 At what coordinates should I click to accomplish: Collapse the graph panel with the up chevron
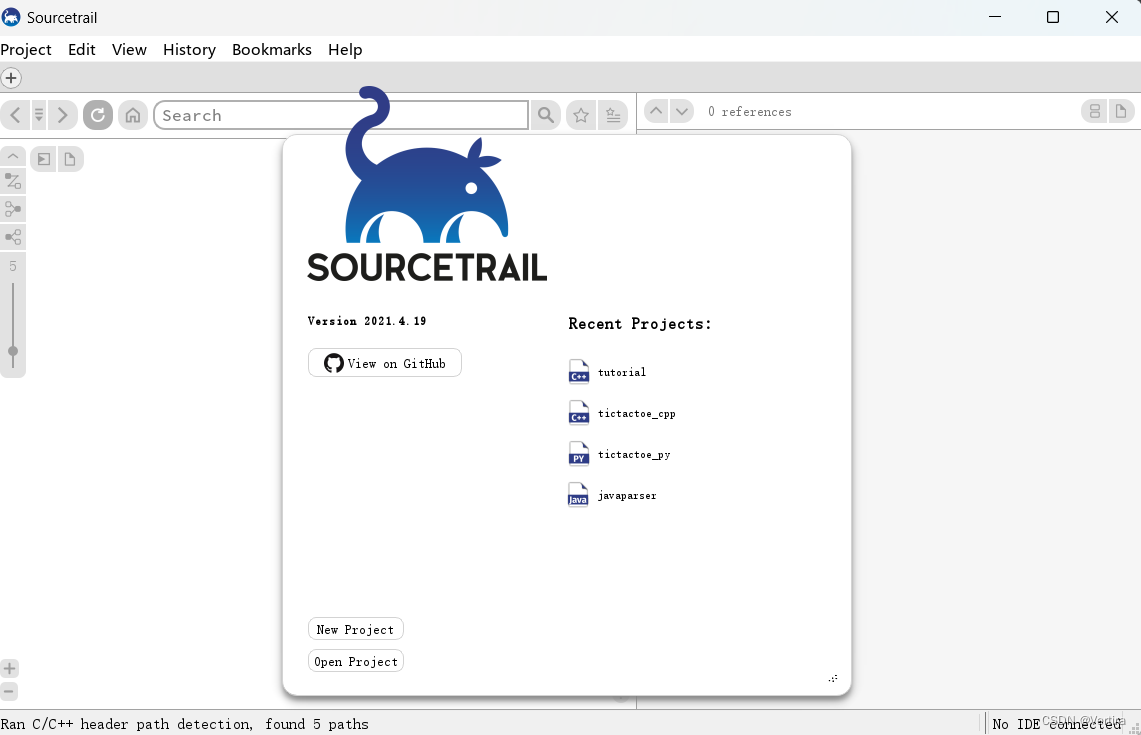tap(14, 155)
